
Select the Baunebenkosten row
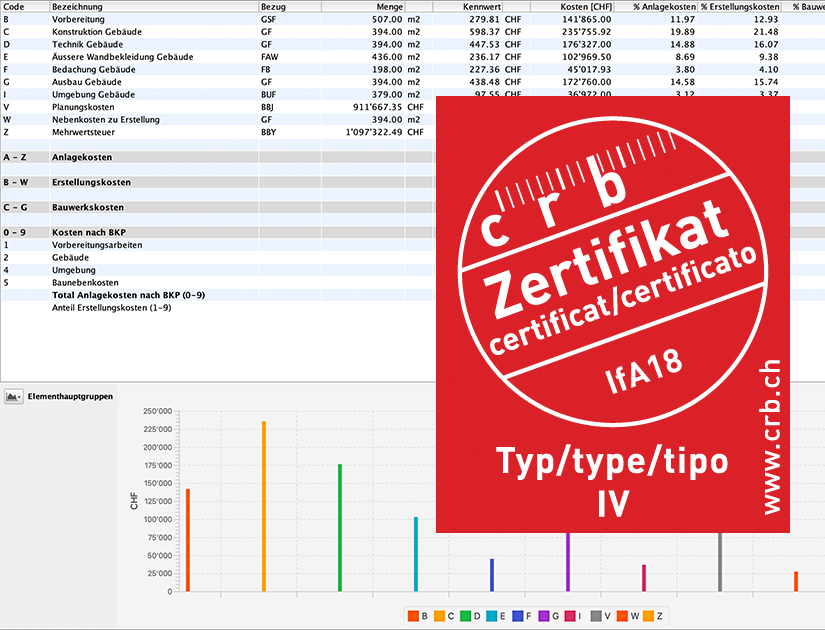[x=218, y=283]
